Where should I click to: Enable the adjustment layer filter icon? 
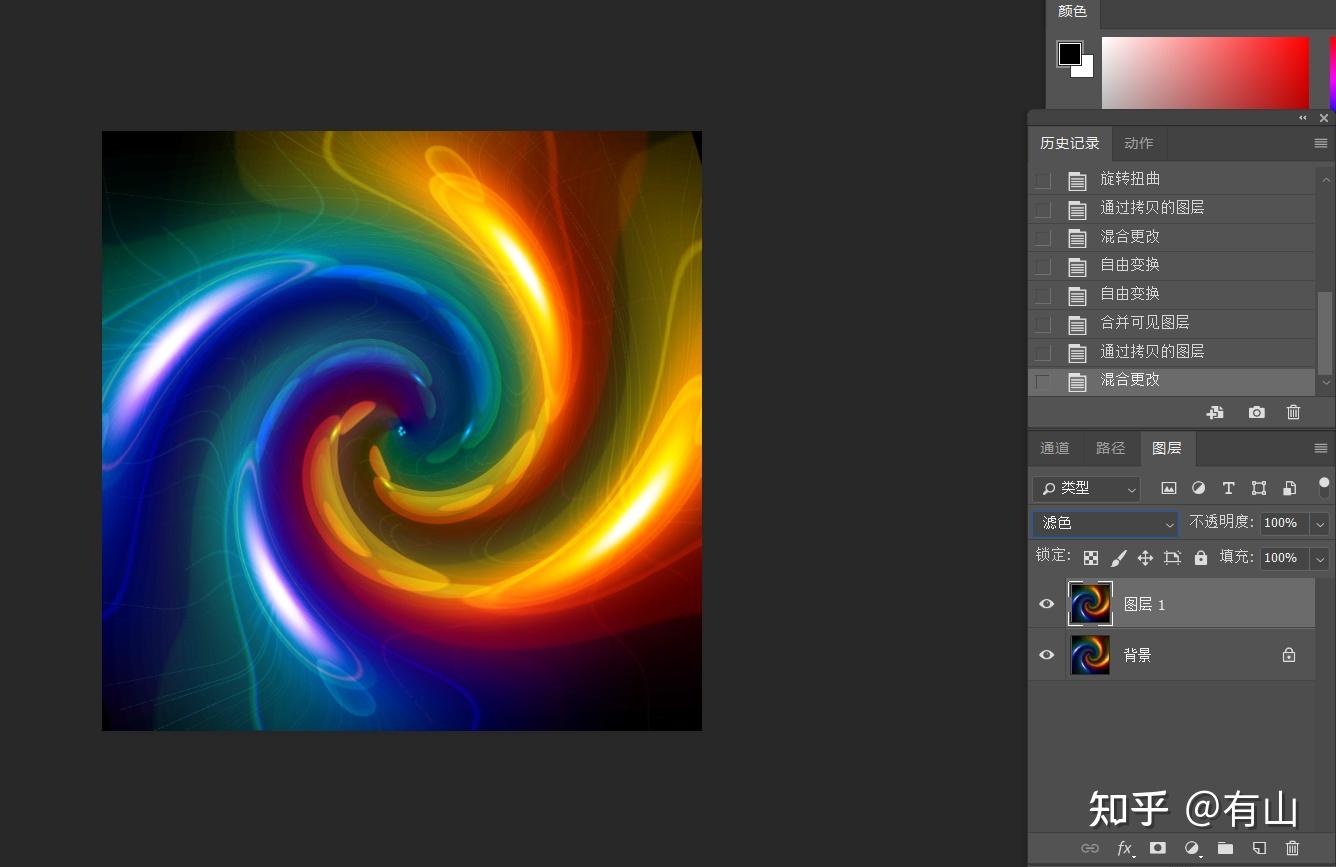click(x=1198, y=488)
